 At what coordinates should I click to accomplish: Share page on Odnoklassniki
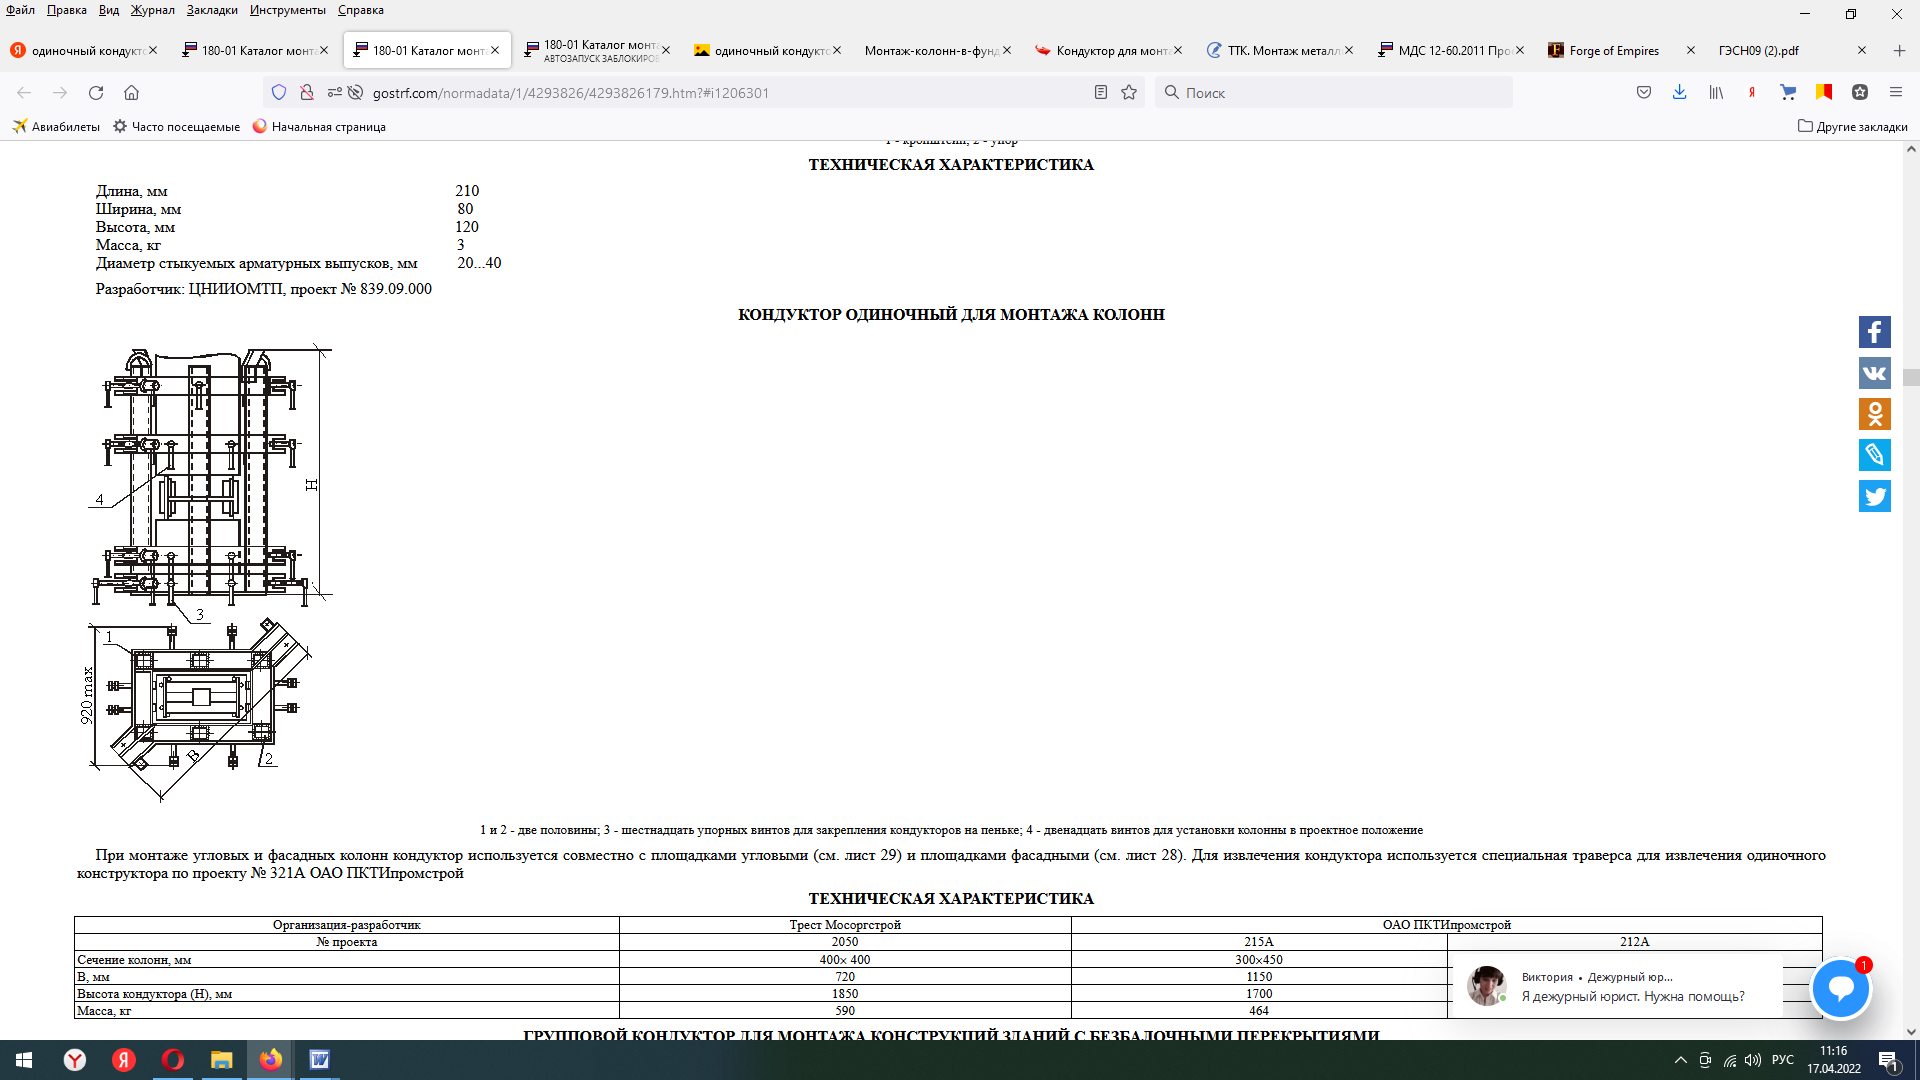1875,414
